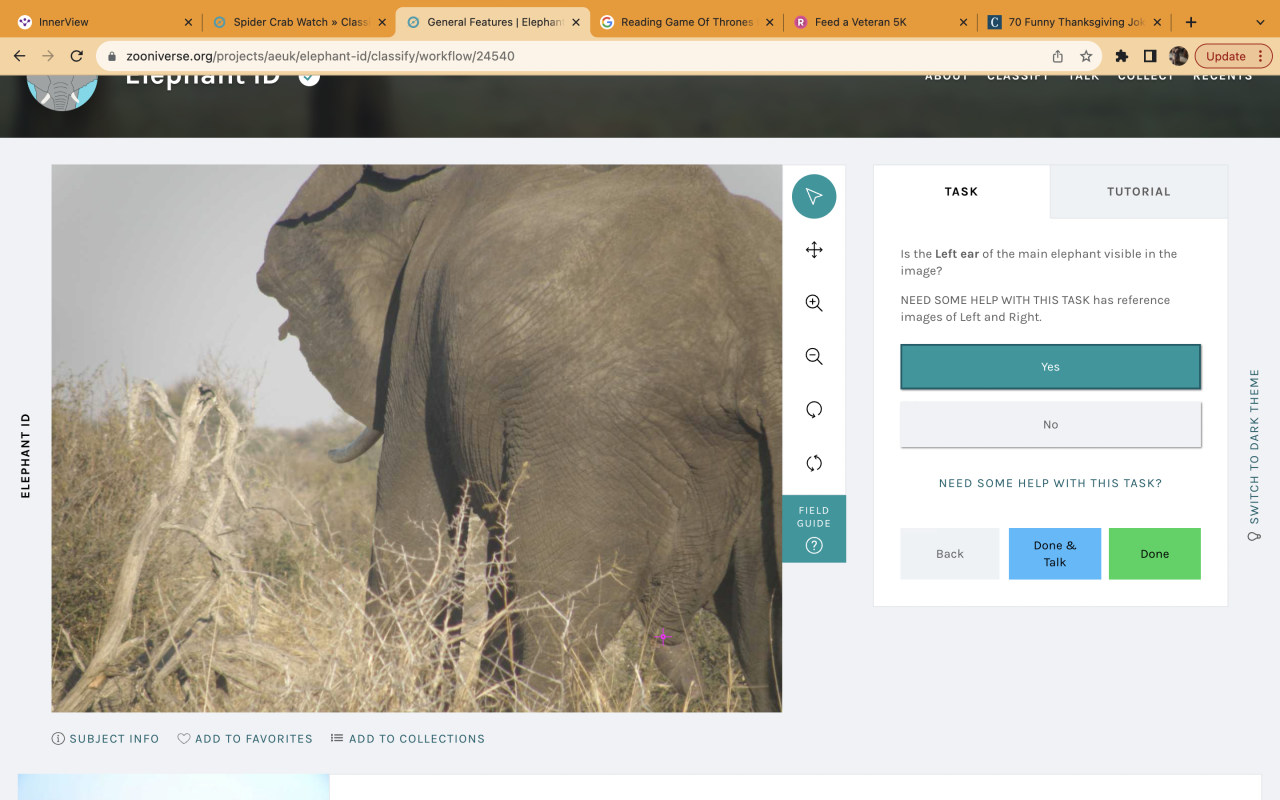Add this subject to favorites

coord(245,739)
